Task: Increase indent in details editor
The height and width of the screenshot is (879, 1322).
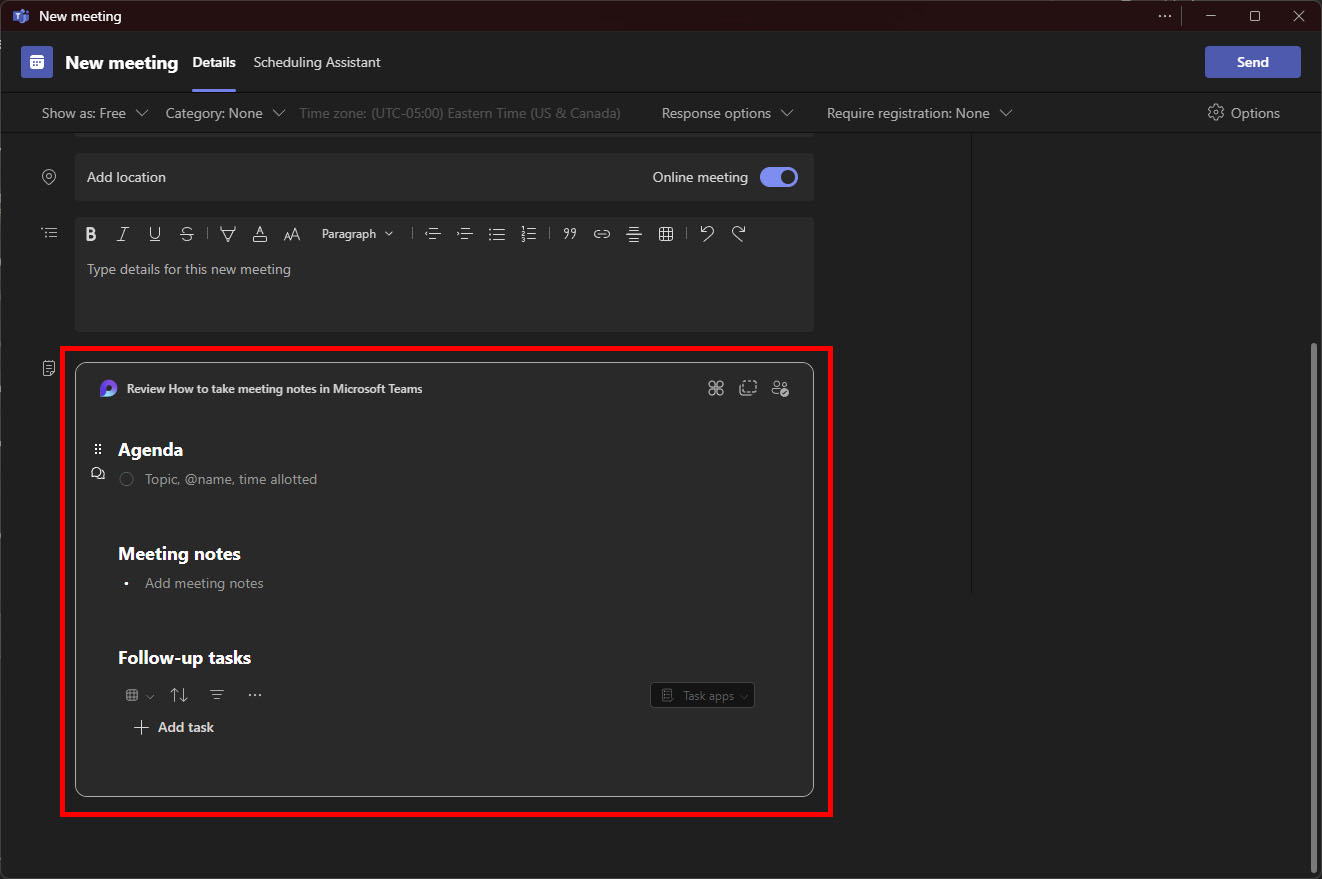Action: click(x=465, y=234)
